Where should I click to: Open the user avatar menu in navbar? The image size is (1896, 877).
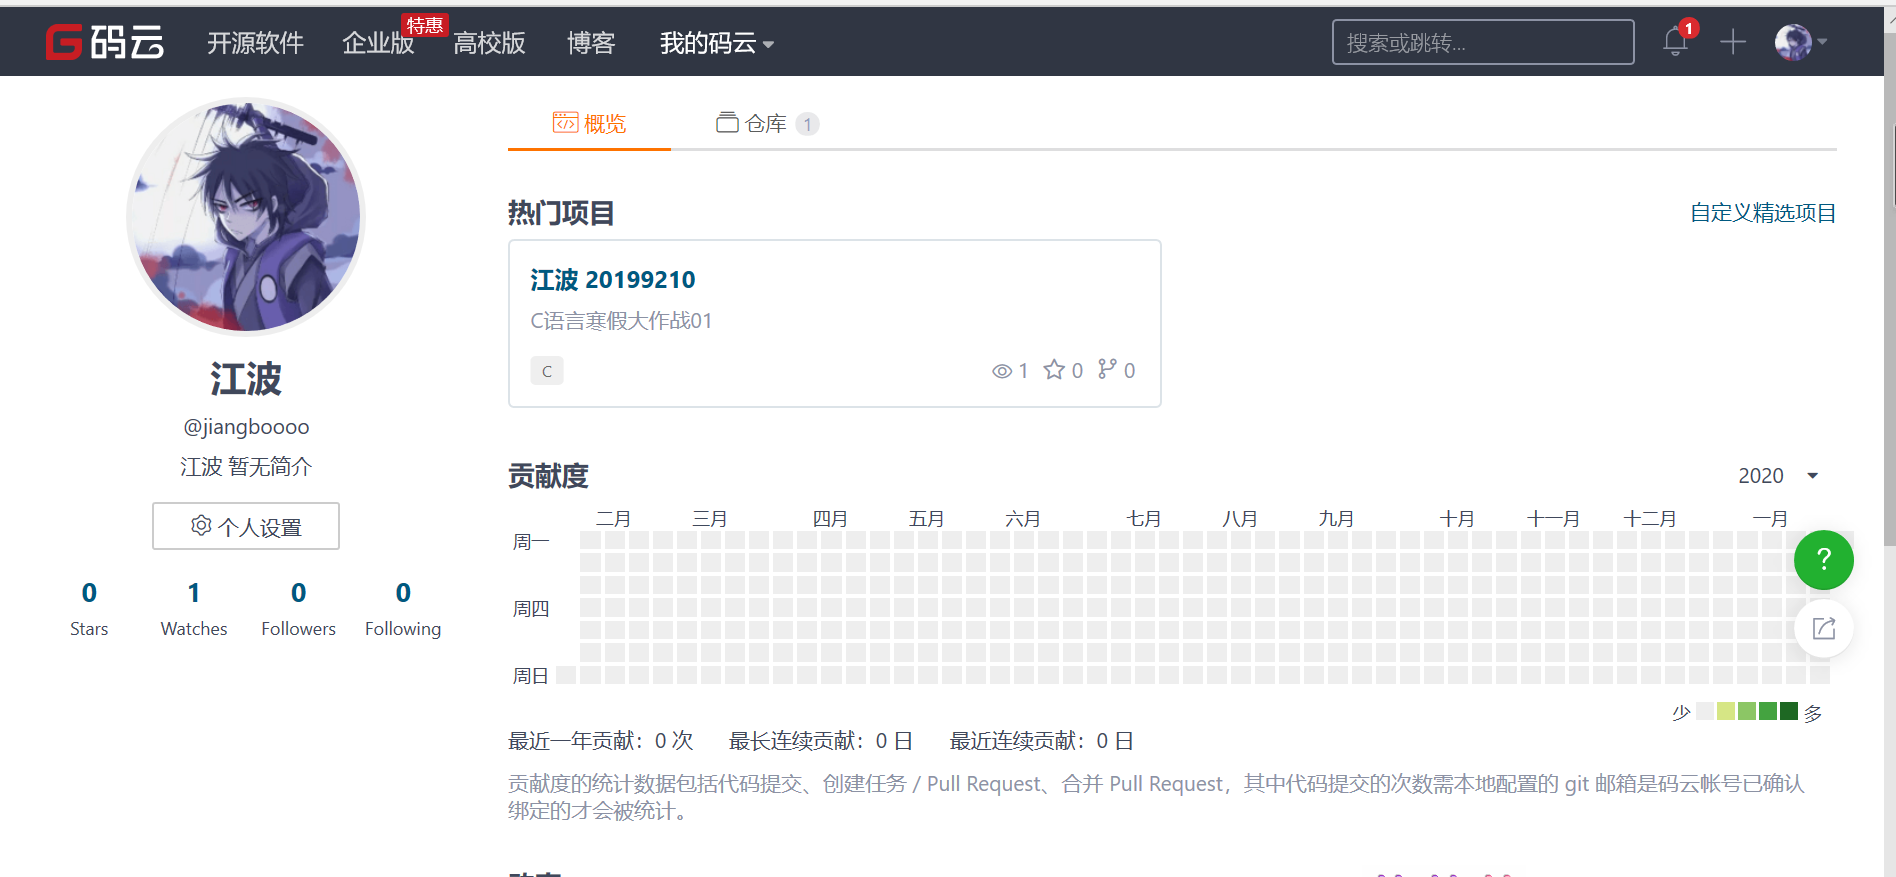(x=1800, y=42)
